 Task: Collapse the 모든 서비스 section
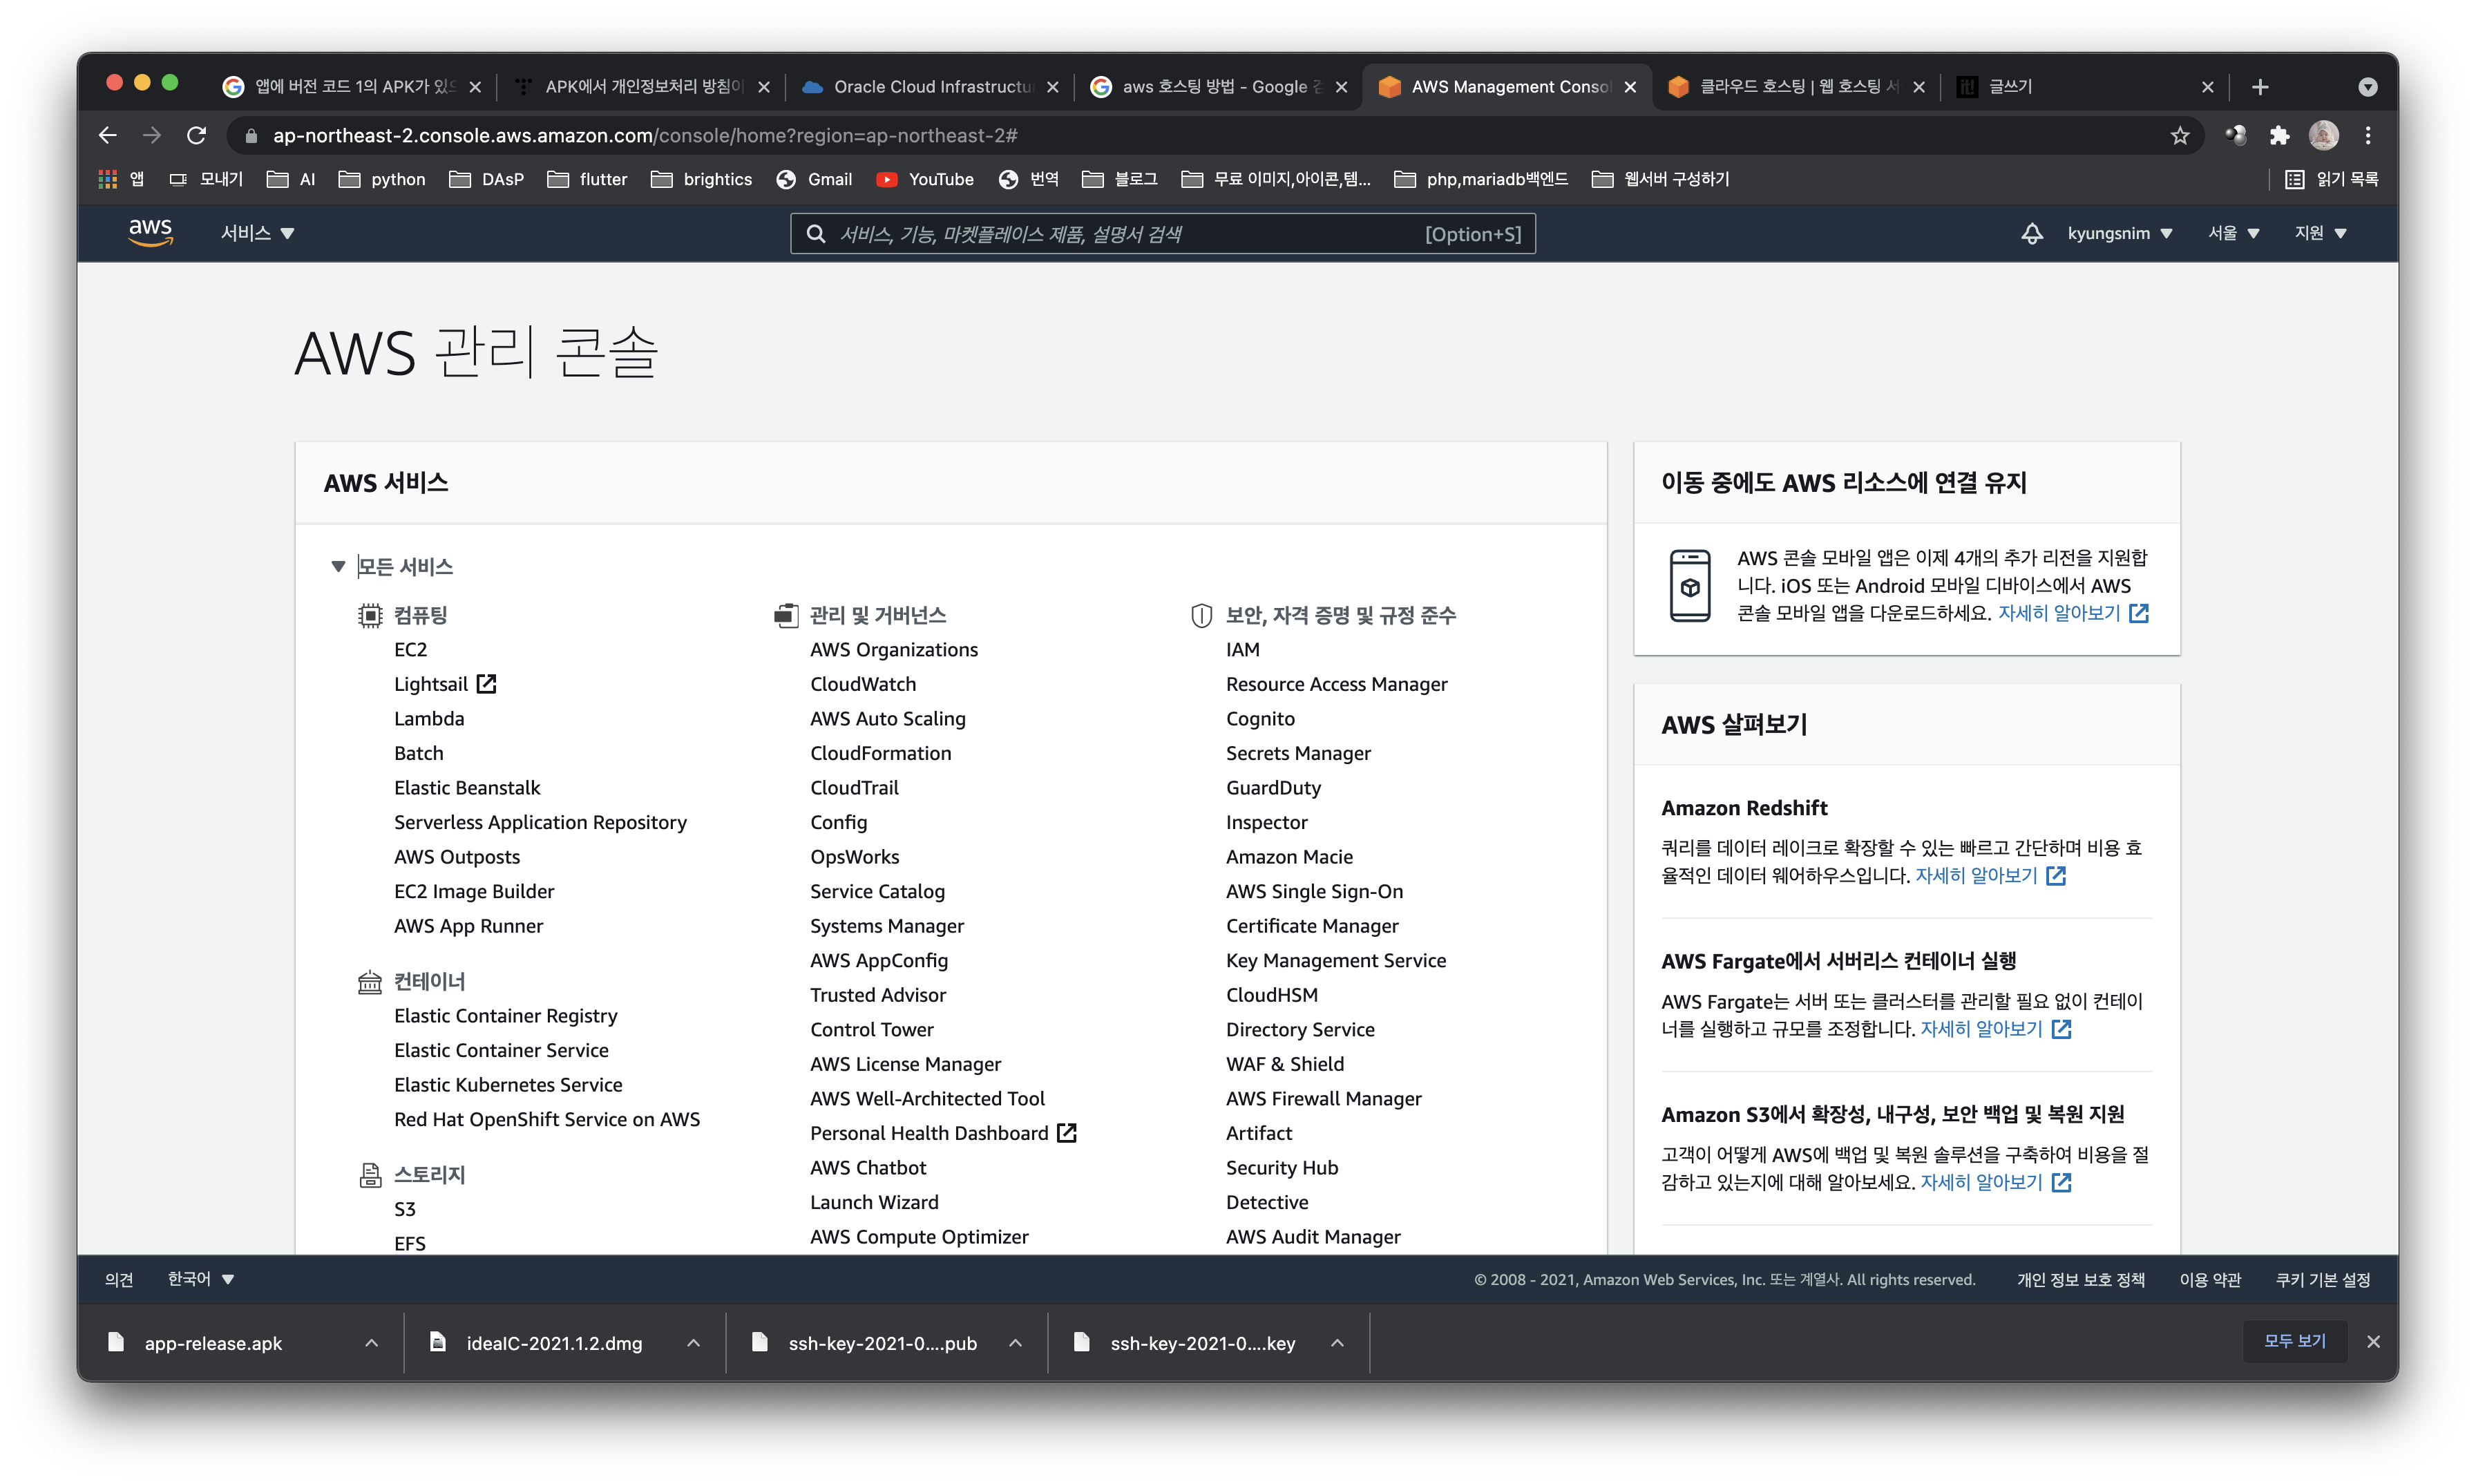click(x=338, y=567)
